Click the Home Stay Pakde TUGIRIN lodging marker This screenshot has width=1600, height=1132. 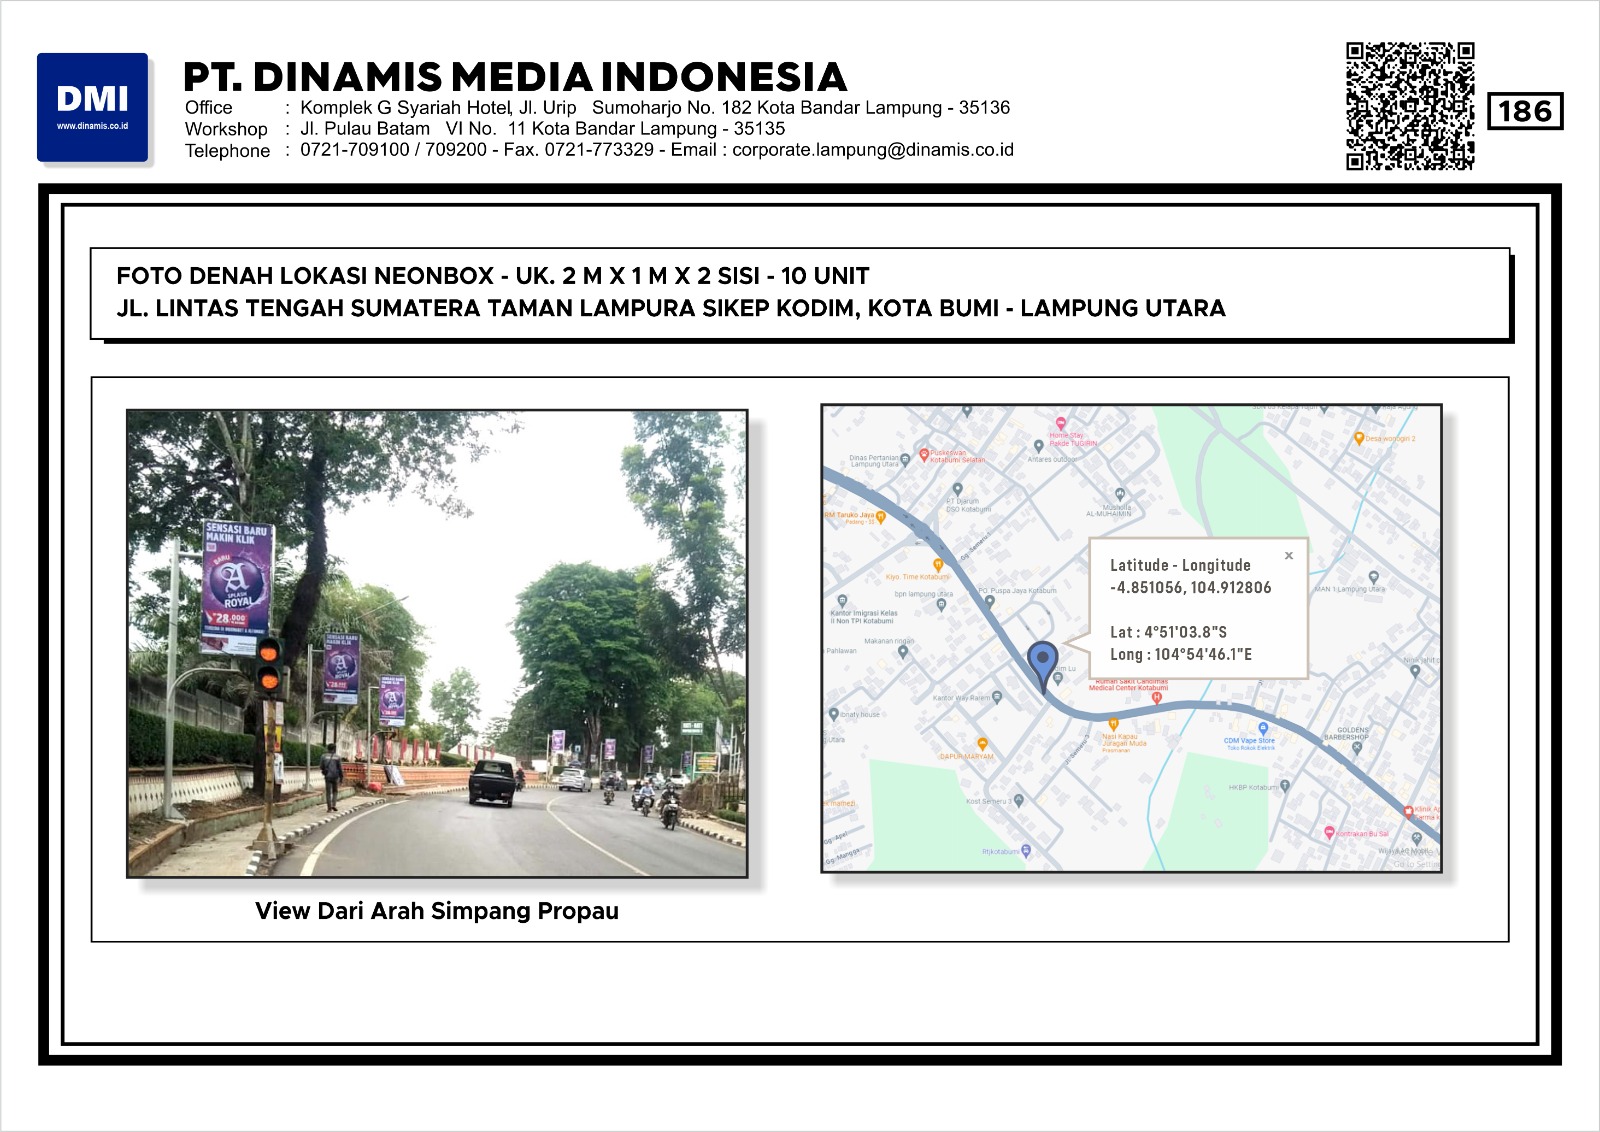[1061, 424]
